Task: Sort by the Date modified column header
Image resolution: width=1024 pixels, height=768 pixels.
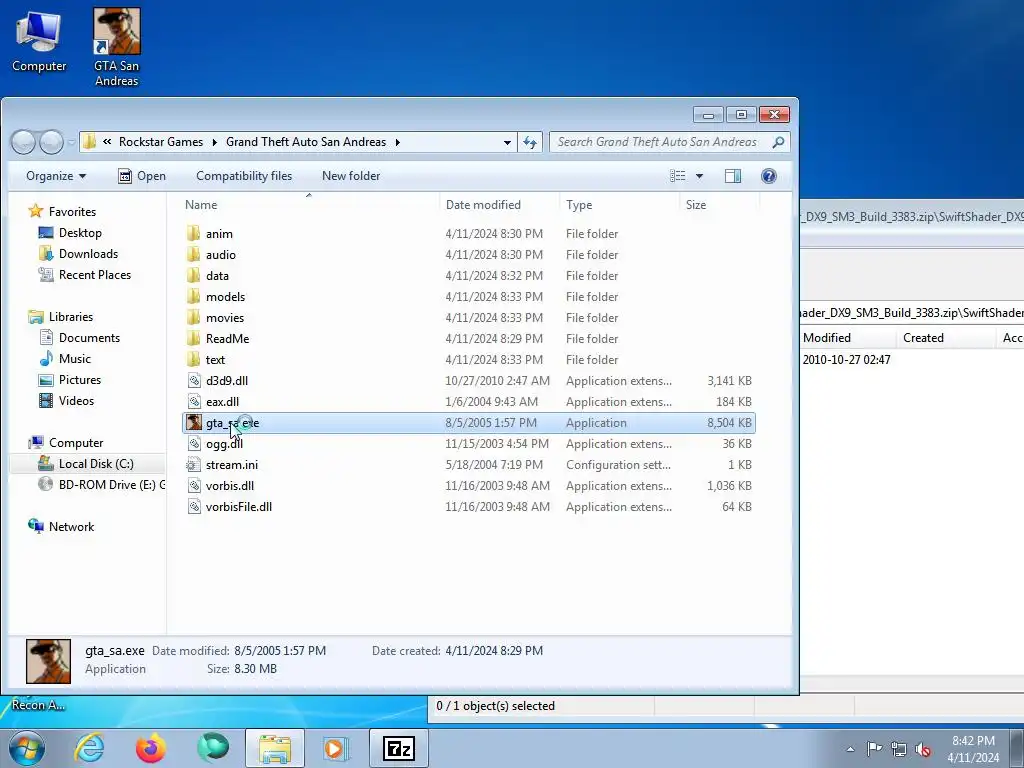Action: pos(500,204)
